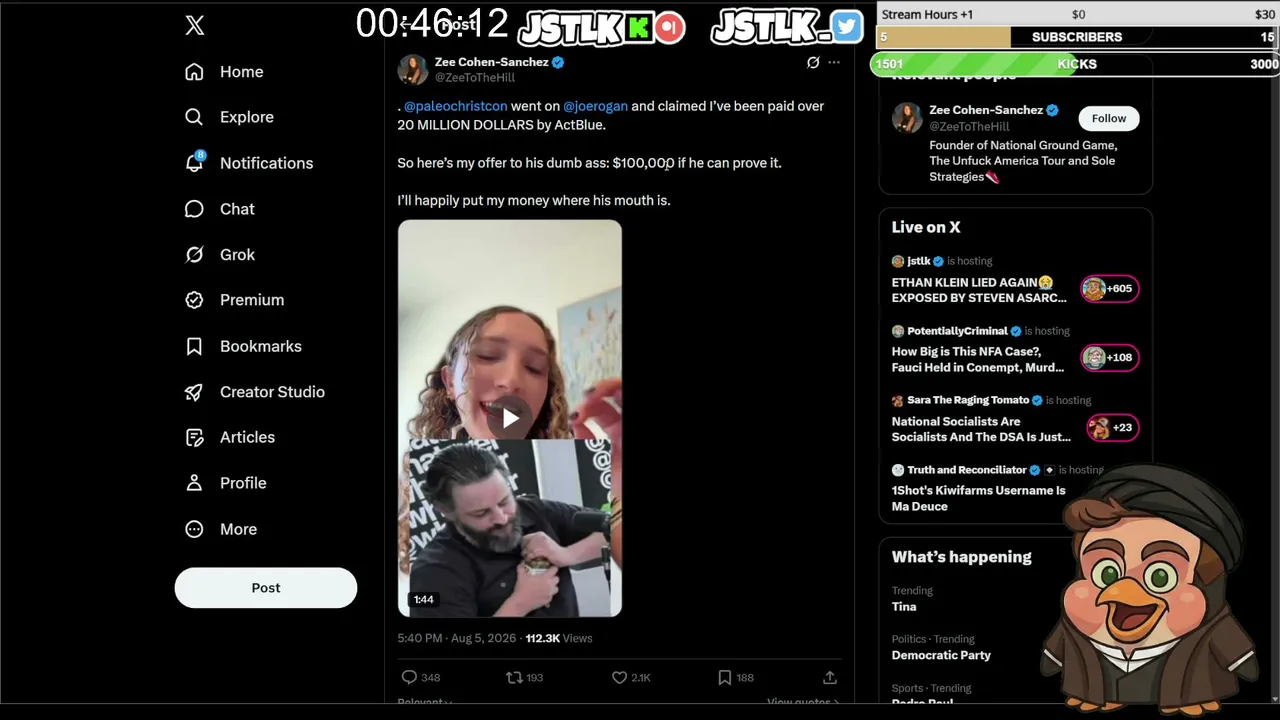Join Sara The Raging Tomato space +23 badge
The width and height of the screenshot is (1280, 720).
pos(1112,428)
